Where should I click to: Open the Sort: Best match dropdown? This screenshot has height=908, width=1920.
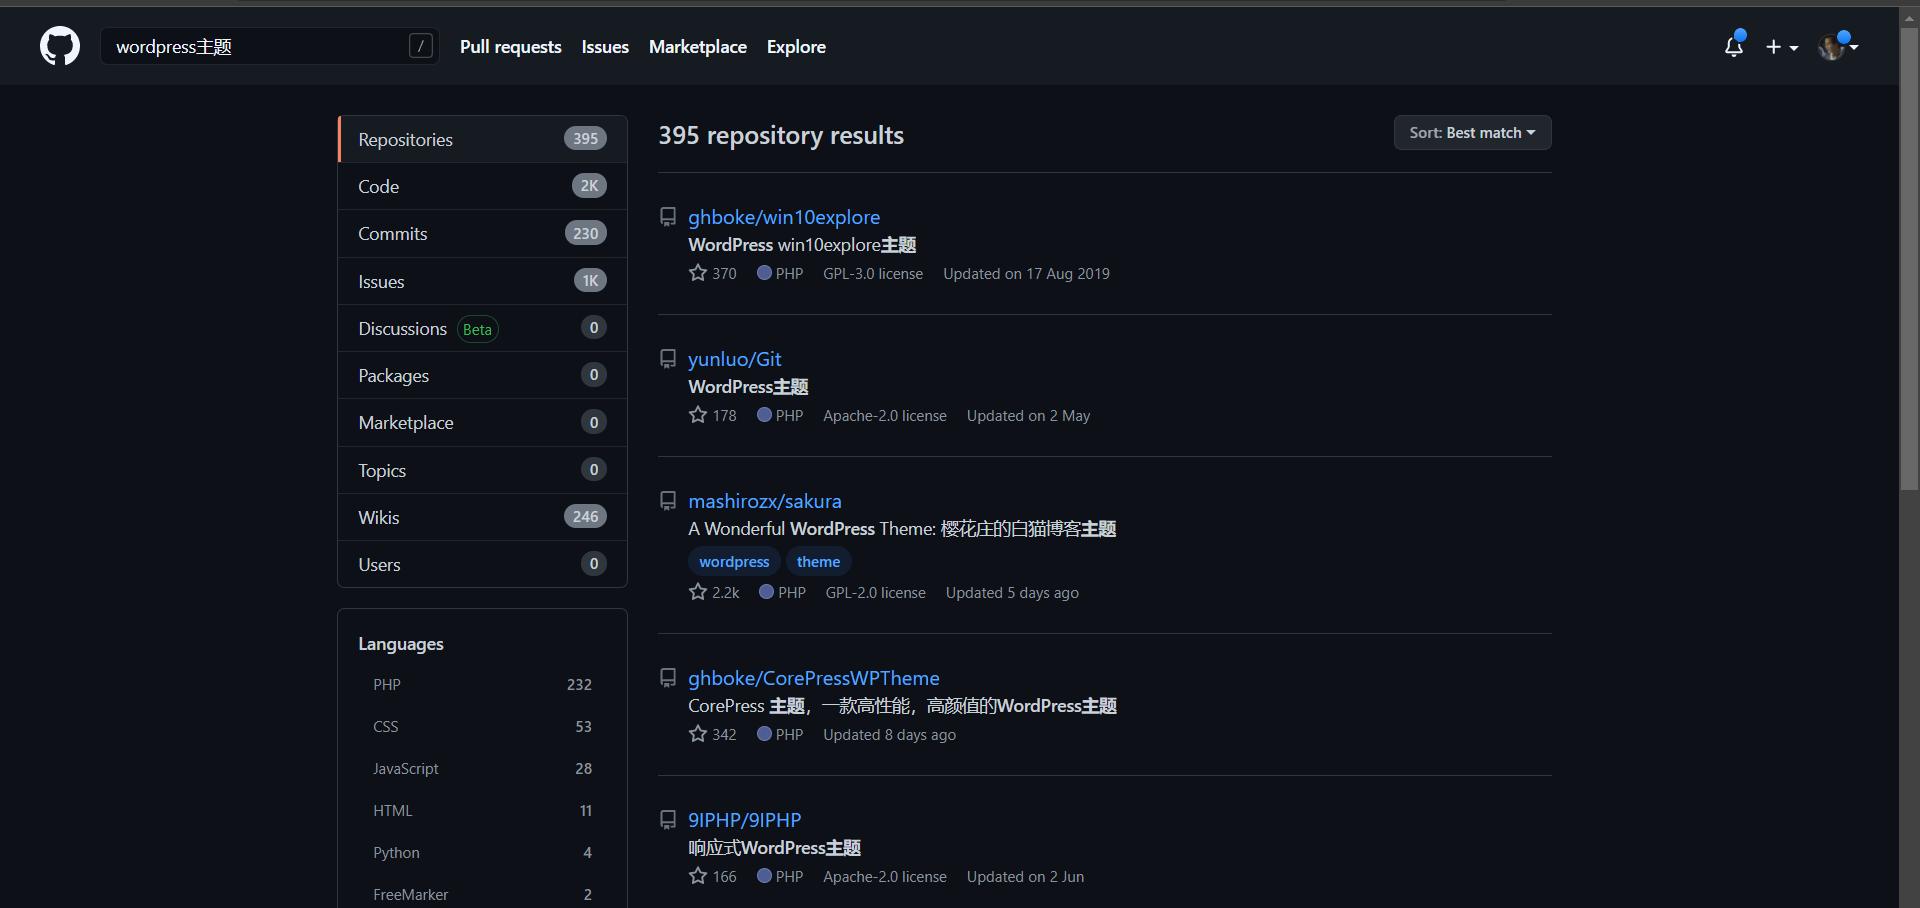[x=1472, y=132]
